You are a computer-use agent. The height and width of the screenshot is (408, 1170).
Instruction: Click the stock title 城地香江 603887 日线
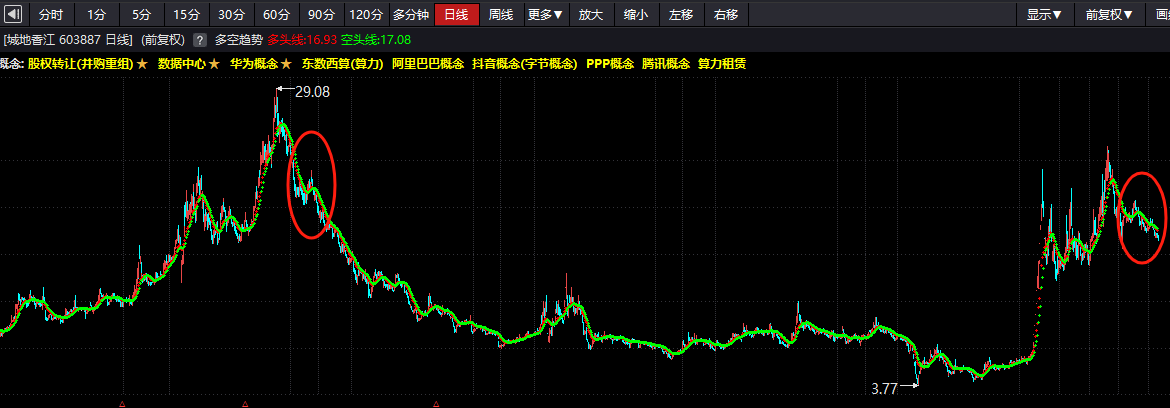(x=68, y=40)
